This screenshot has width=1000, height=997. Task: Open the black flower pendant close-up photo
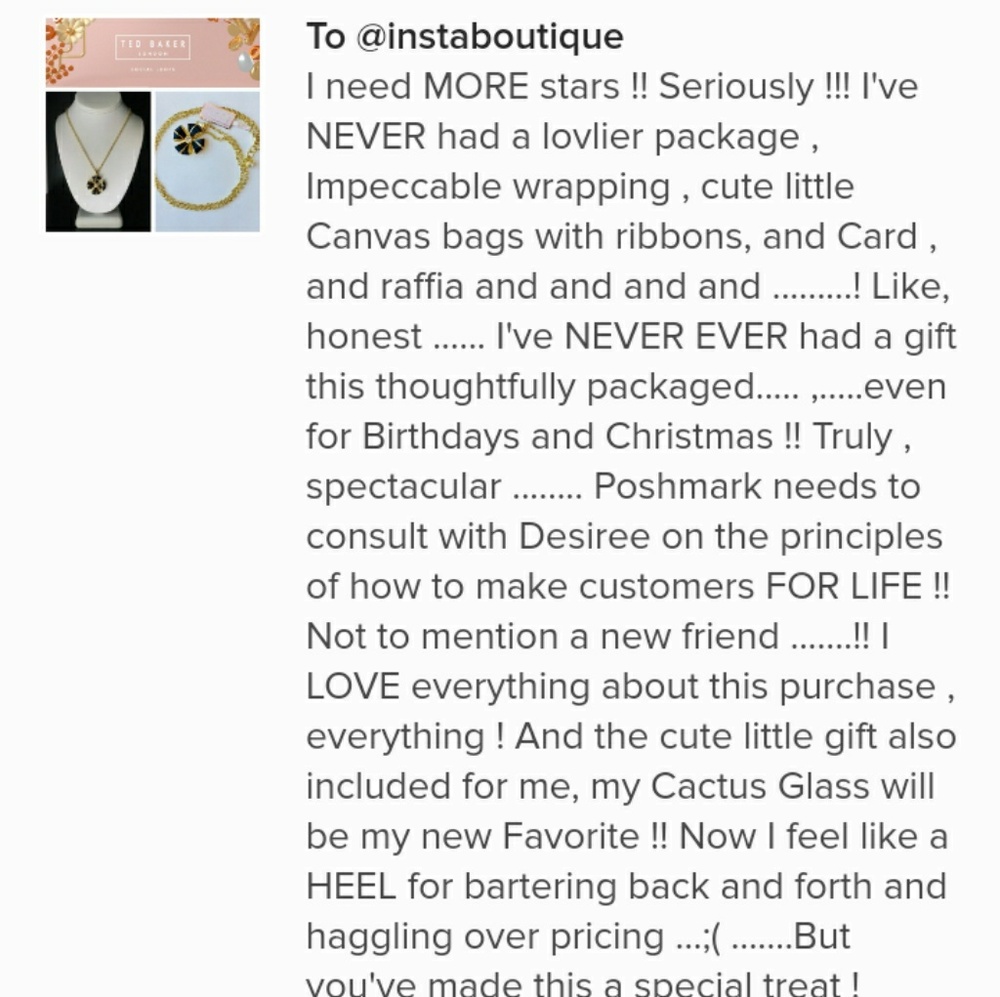[x=208, y=161]
